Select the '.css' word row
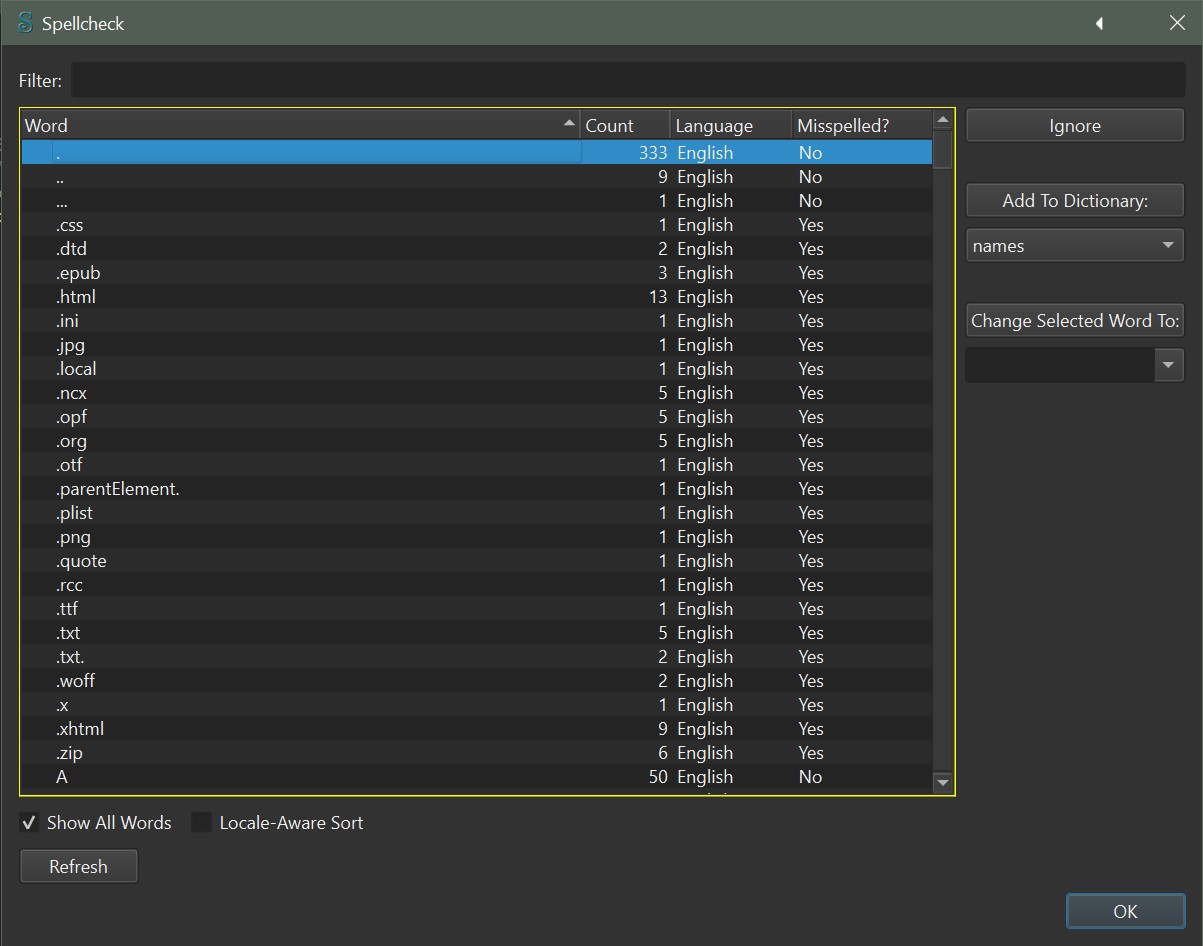1203x946 pixels. point(477,225)
